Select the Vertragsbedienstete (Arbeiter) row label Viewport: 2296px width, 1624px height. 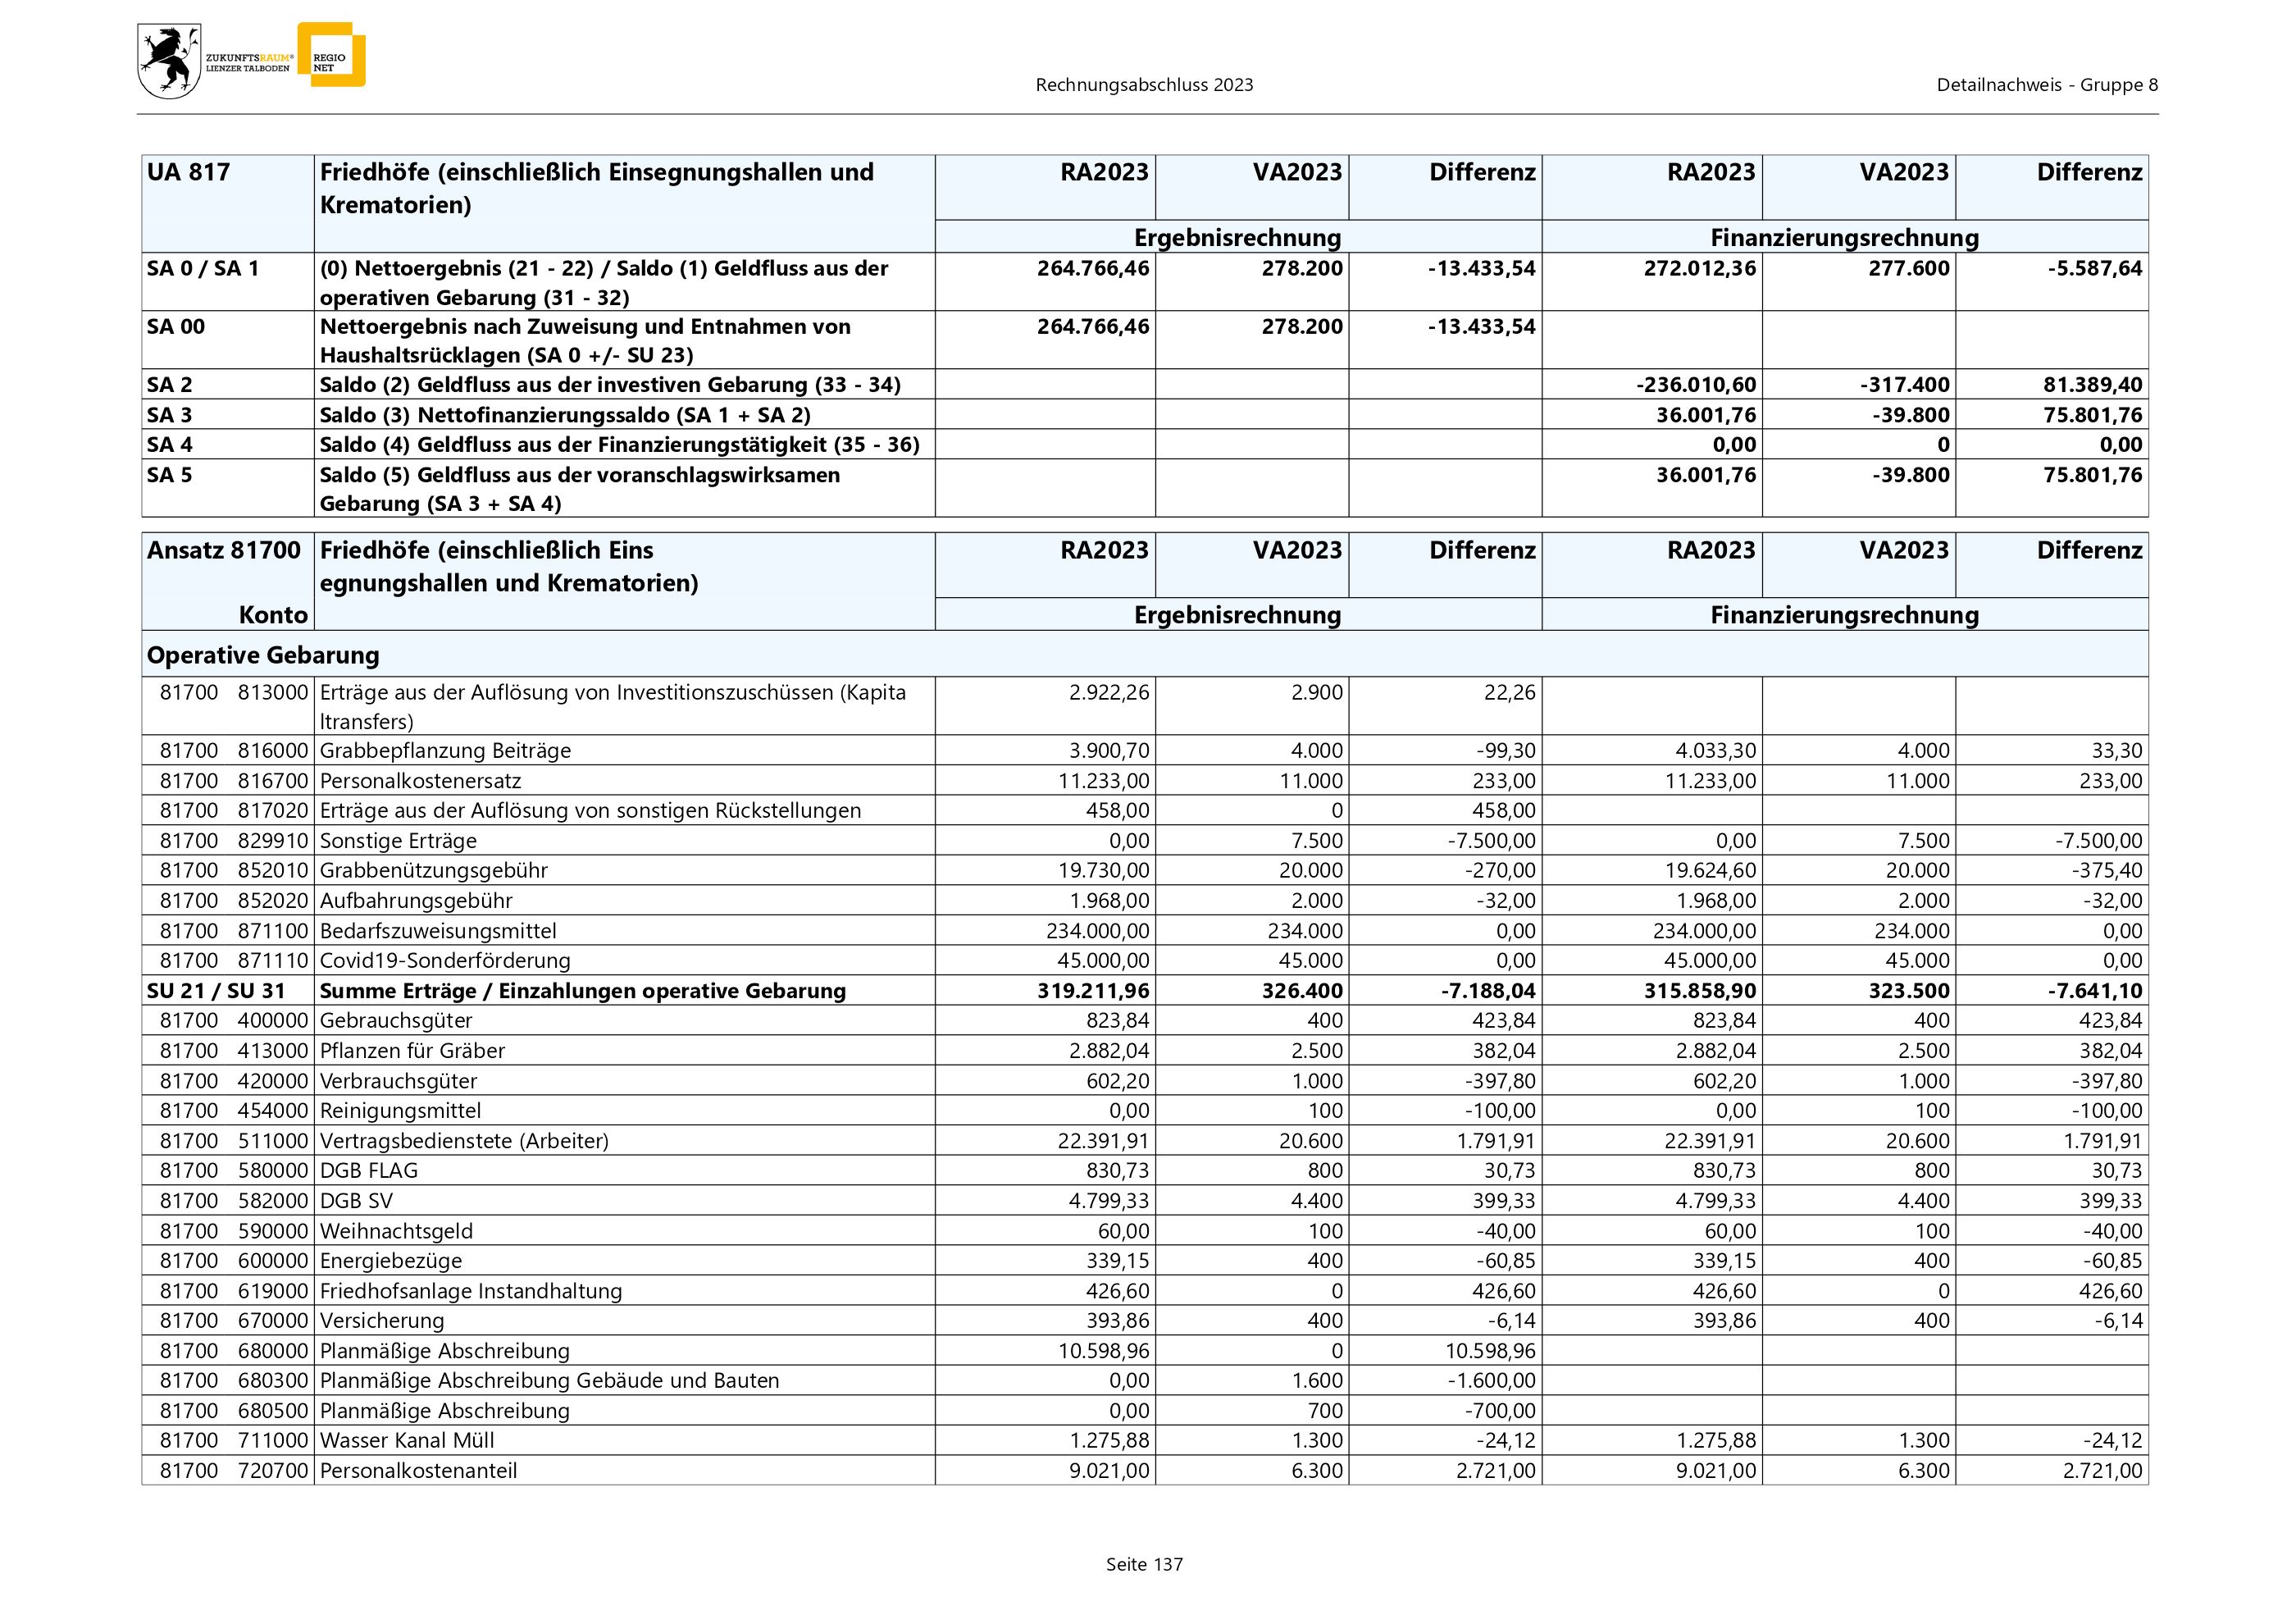pos(464,1141)
